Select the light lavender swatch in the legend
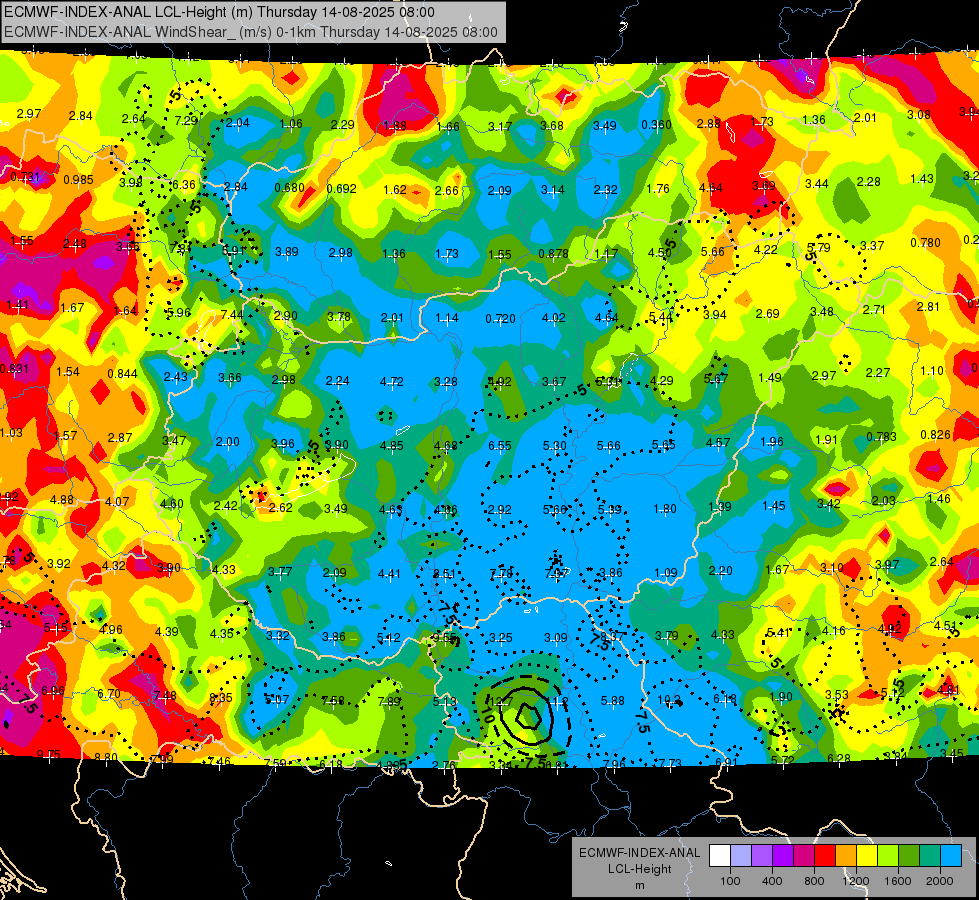This screenshot has height=900, width=979. [x=741, y=855]
